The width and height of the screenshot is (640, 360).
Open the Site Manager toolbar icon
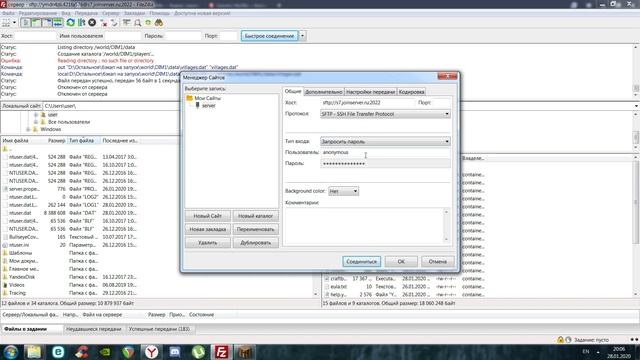(6, 23)
